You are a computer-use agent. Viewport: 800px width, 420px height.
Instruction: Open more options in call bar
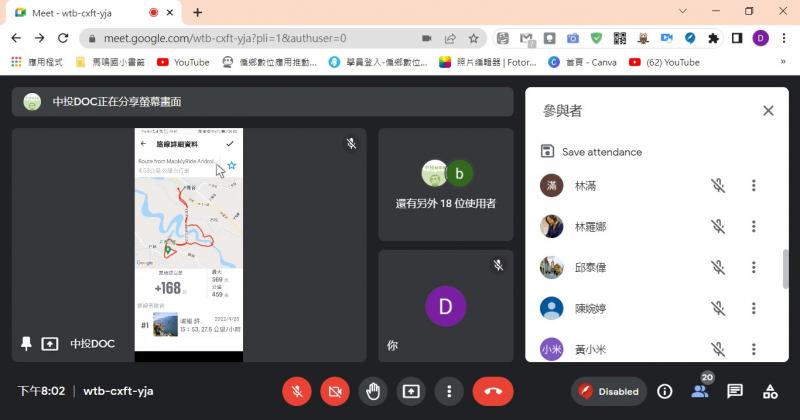(449, 391)
